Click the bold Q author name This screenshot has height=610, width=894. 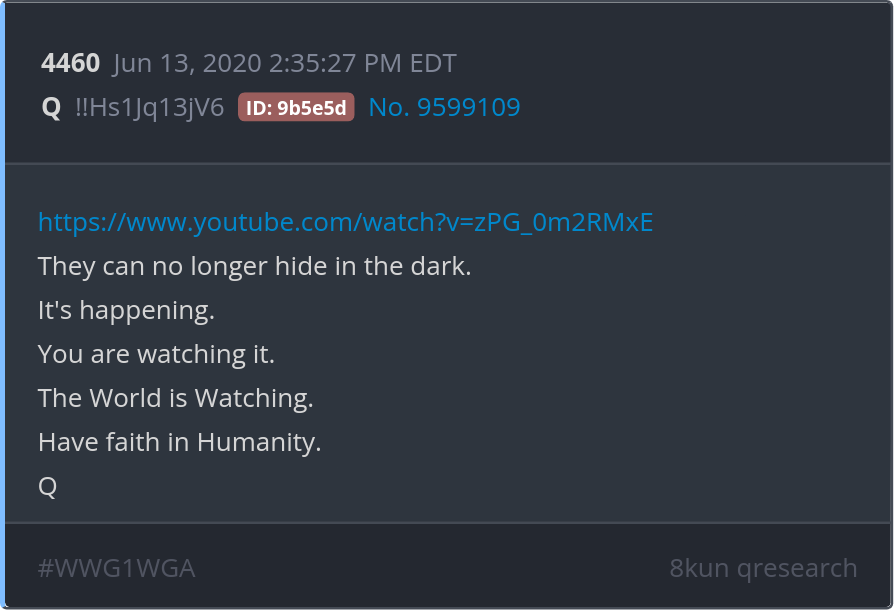[x=51, y=107]
